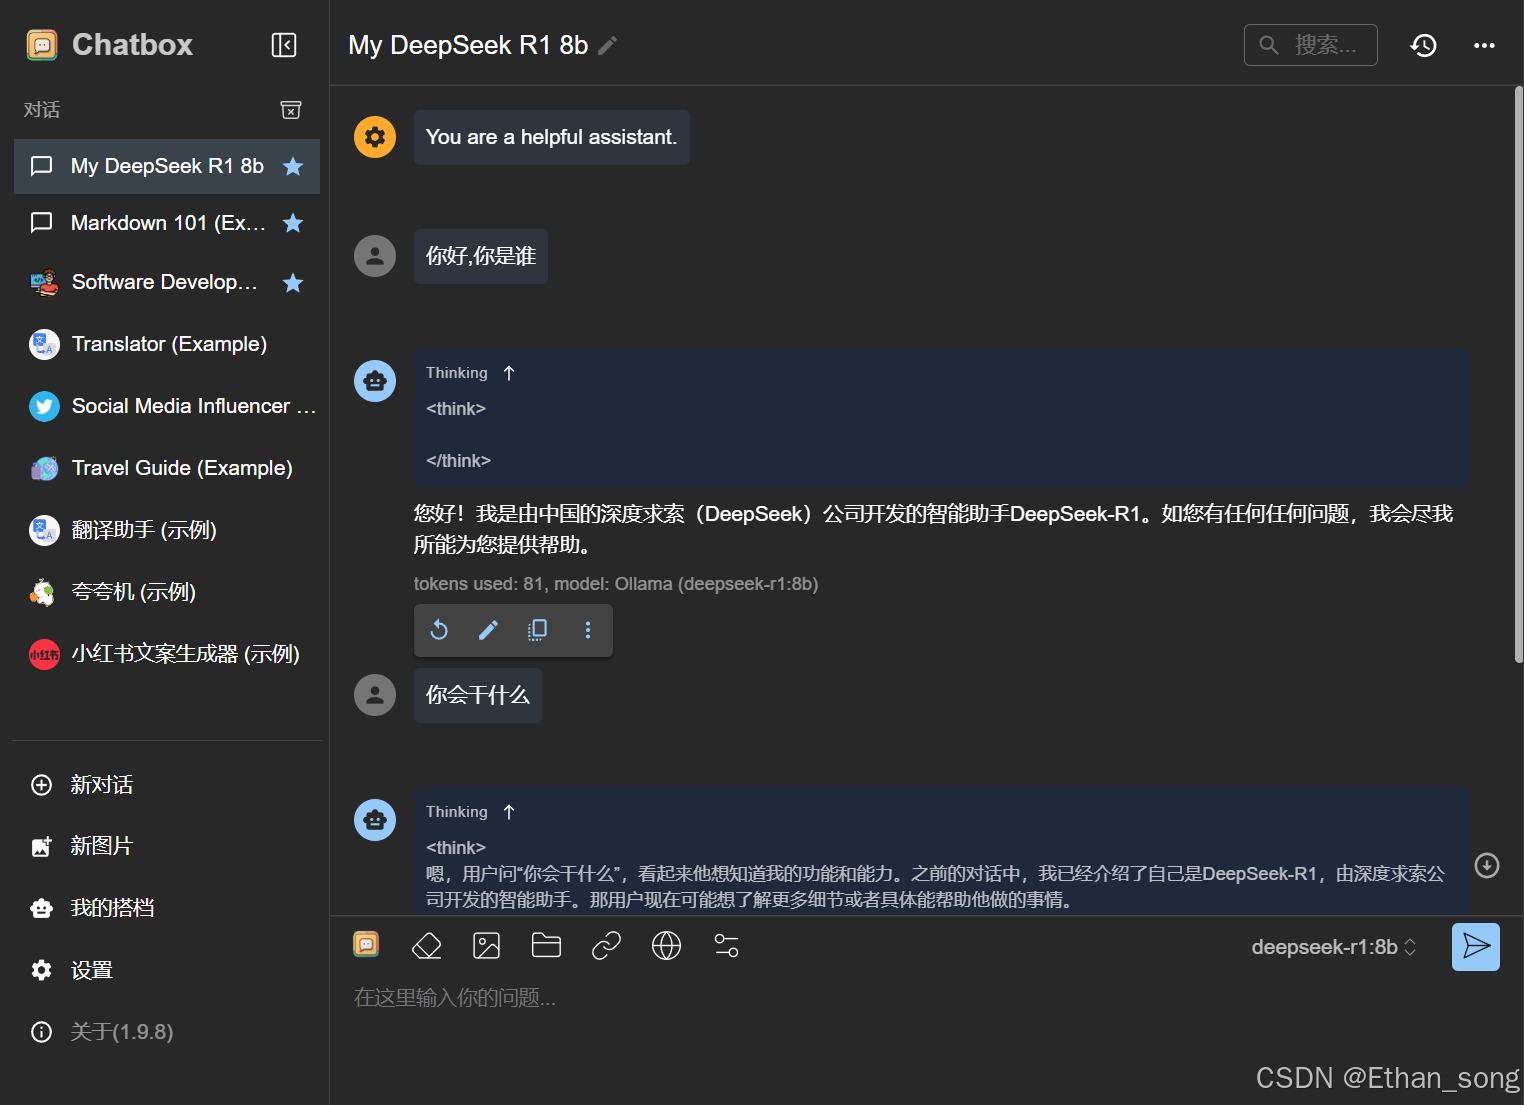Toggle web browsing with the globe icon
Image resolution: width=1524 pixels, height=1105 pixels.
pos(666,945)
